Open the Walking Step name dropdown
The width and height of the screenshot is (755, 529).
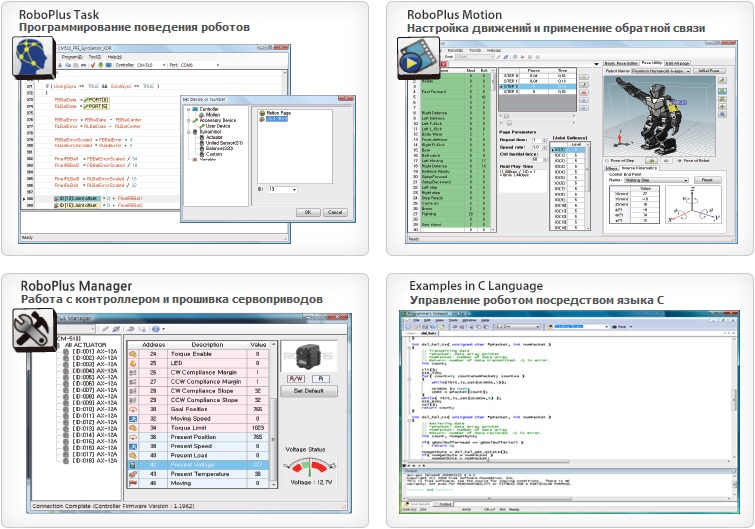pos(686,180)
